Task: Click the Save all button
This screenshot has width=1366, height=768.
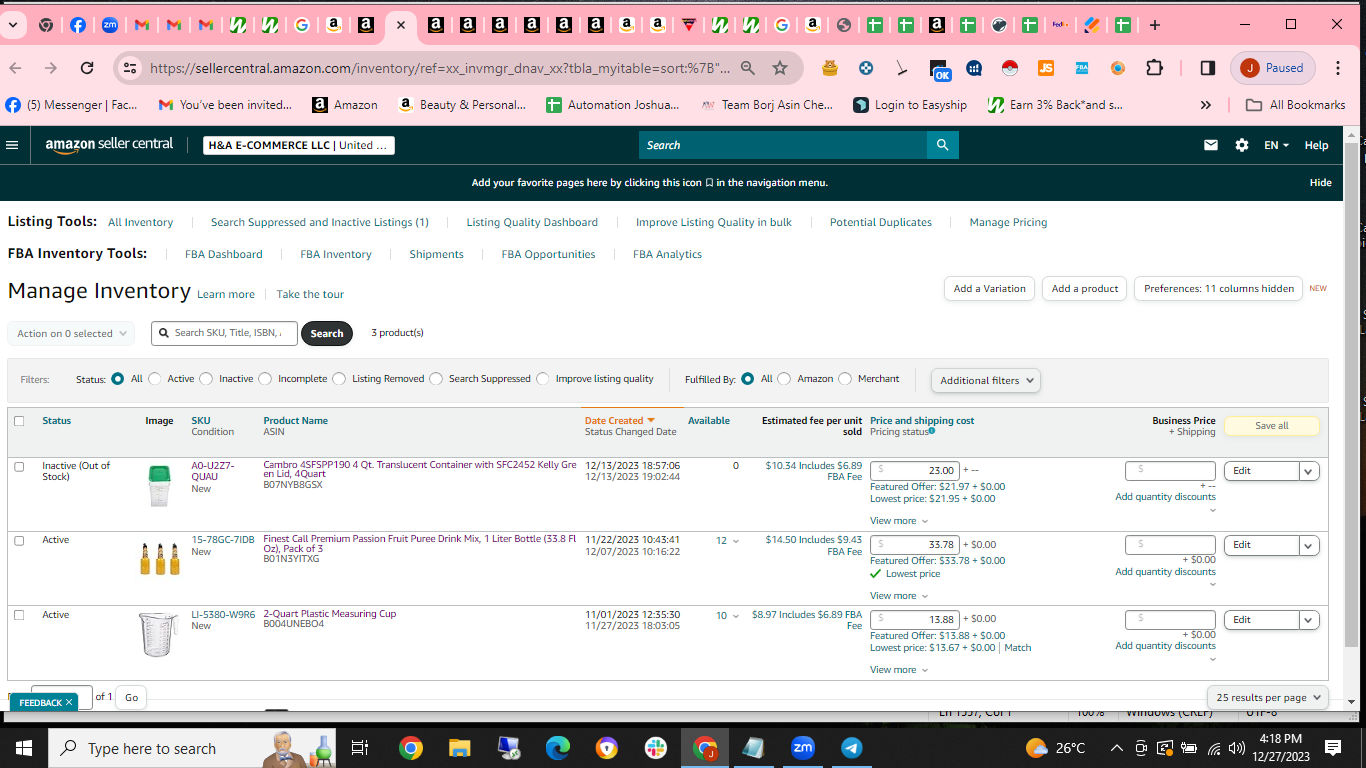Action: tap(1271, 426)
